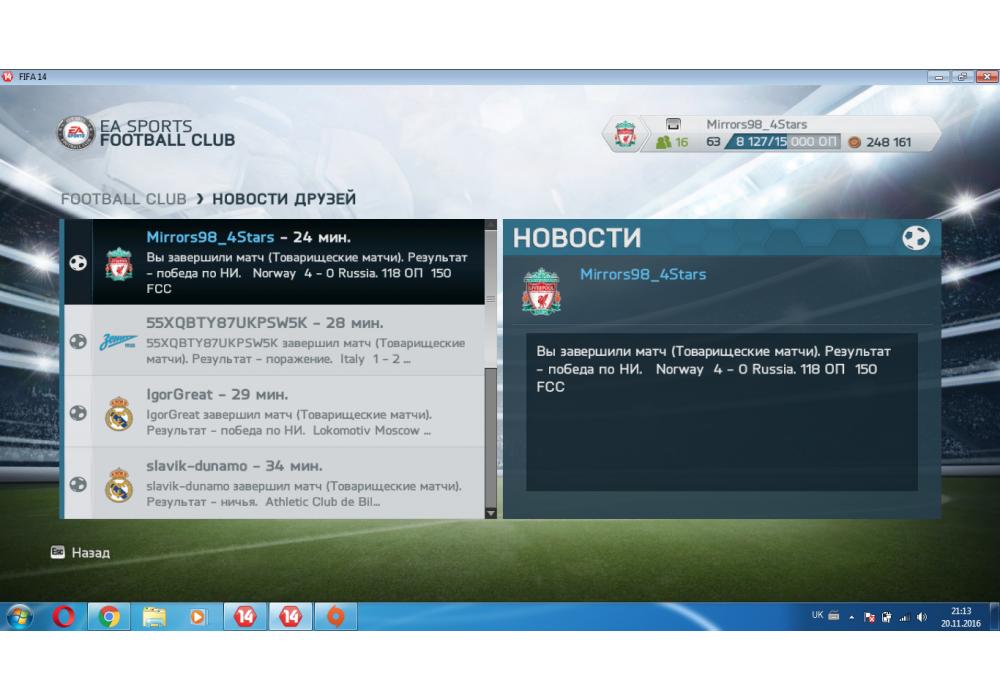Click the EA Sports Football Club logo

pos(76,133)
